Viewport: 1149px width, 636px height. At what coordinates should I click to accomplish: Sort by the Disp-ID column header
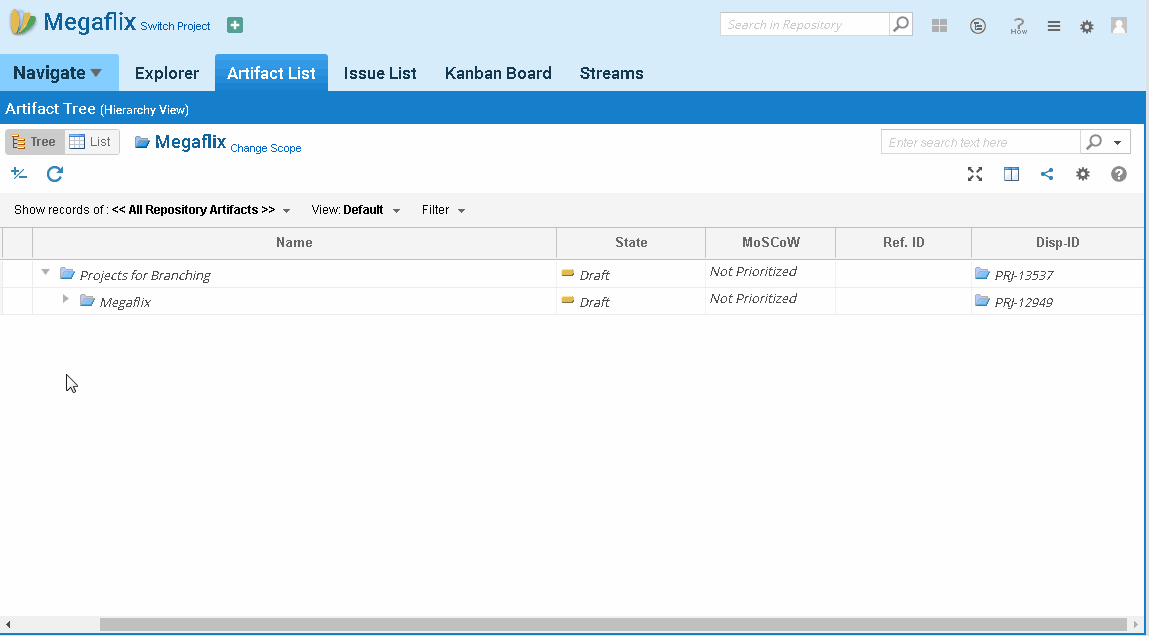click(1057, 243)
